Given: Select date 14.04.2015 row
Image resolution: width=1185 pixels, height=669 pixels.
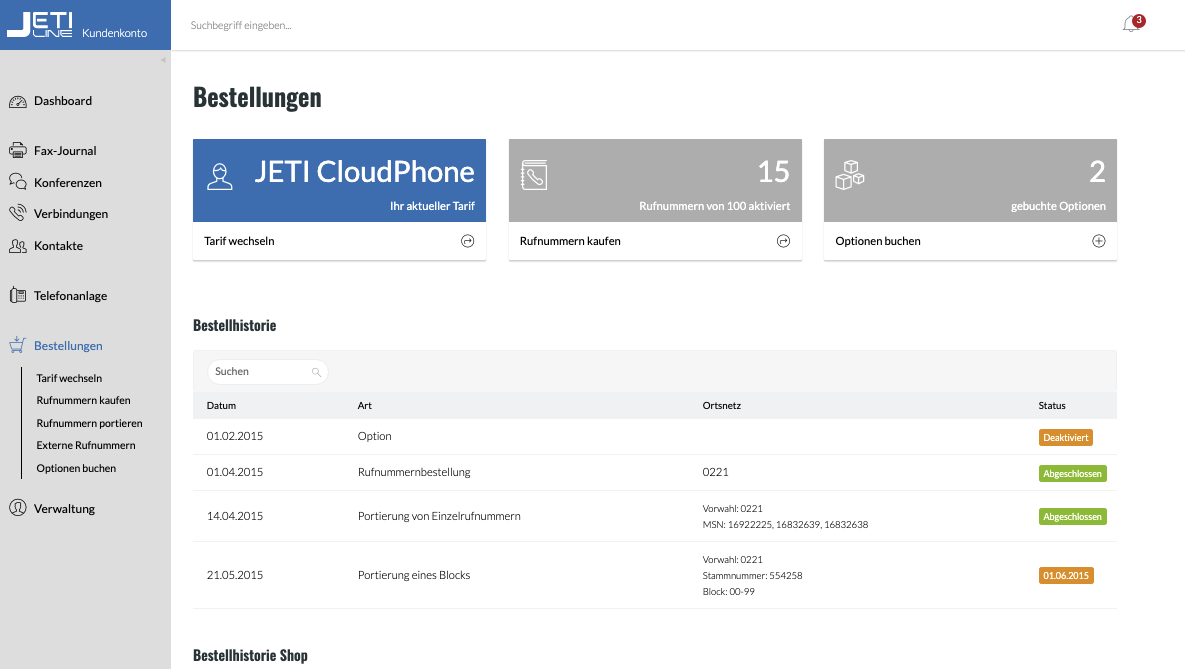Looking at the screenshot, I should pos(235,516).
